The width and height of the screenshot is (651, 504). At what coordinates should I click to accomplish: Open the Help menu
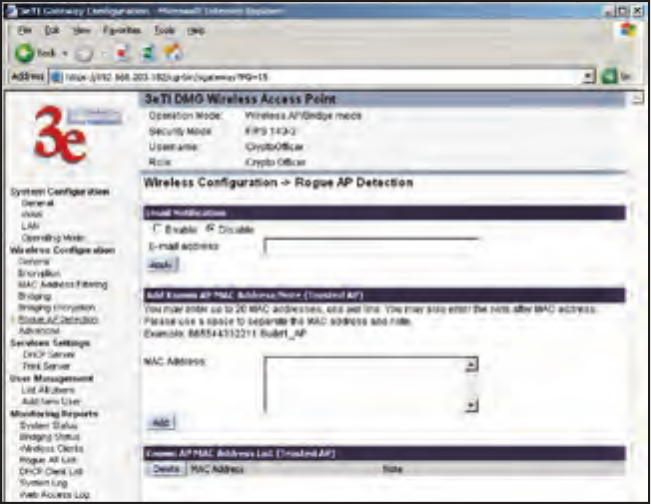(196, 30)
